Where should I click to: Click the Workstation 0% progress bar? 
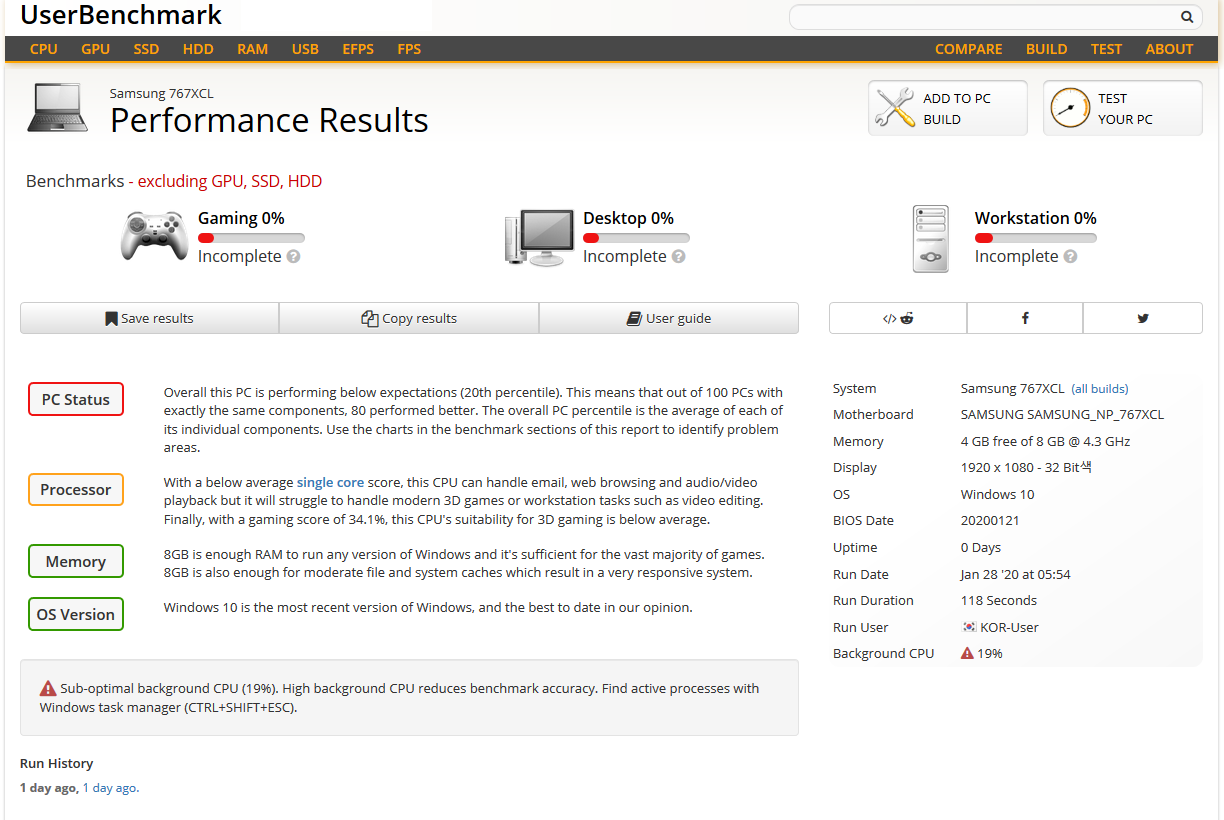[x=1036, y=238]
